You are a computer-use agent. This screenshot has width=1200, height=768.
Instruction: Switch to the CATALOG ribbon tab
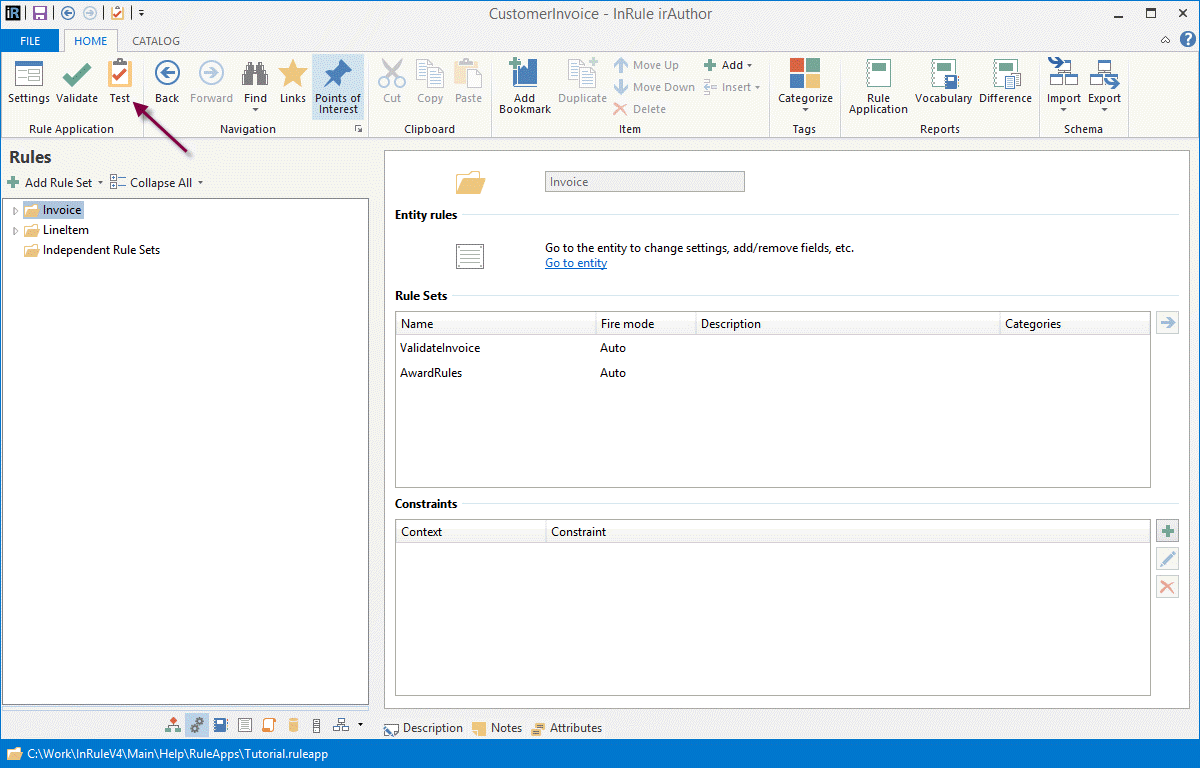coord(156,41)
